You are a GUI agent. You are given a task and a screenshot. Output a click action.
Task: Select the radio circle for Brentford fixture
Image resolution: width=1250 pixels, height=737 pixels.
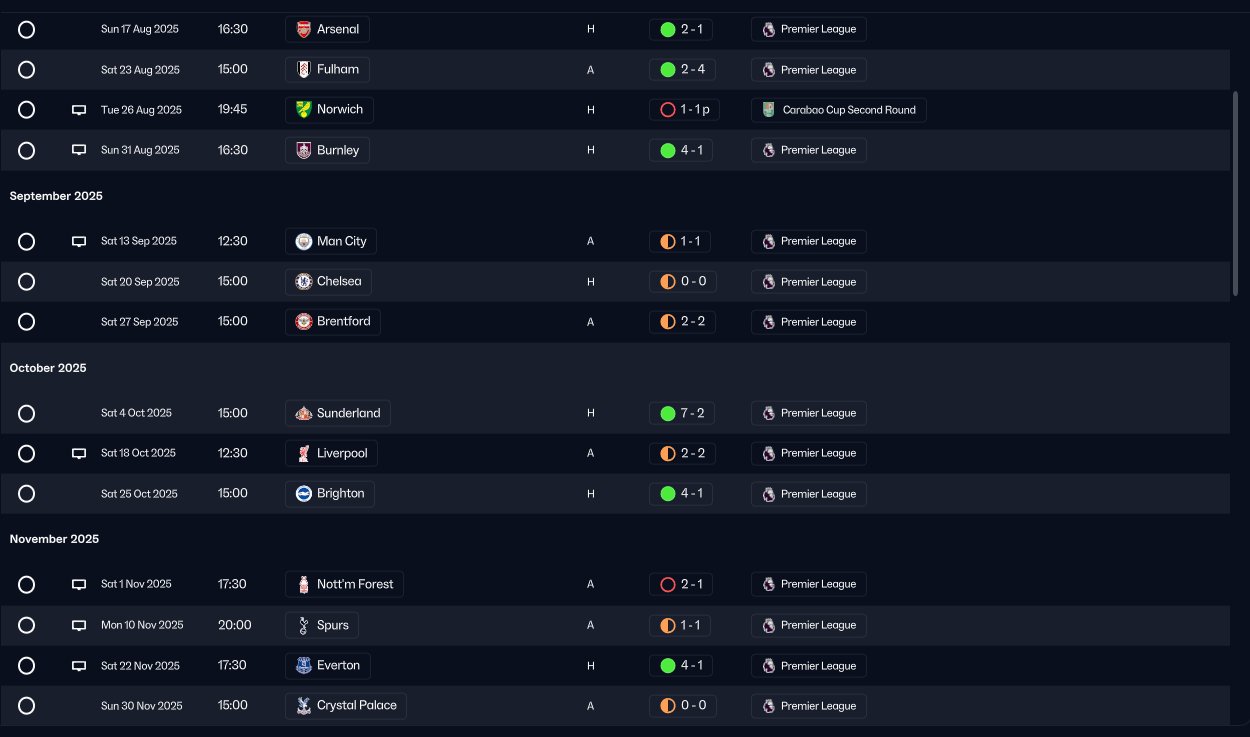pos(27,322)
